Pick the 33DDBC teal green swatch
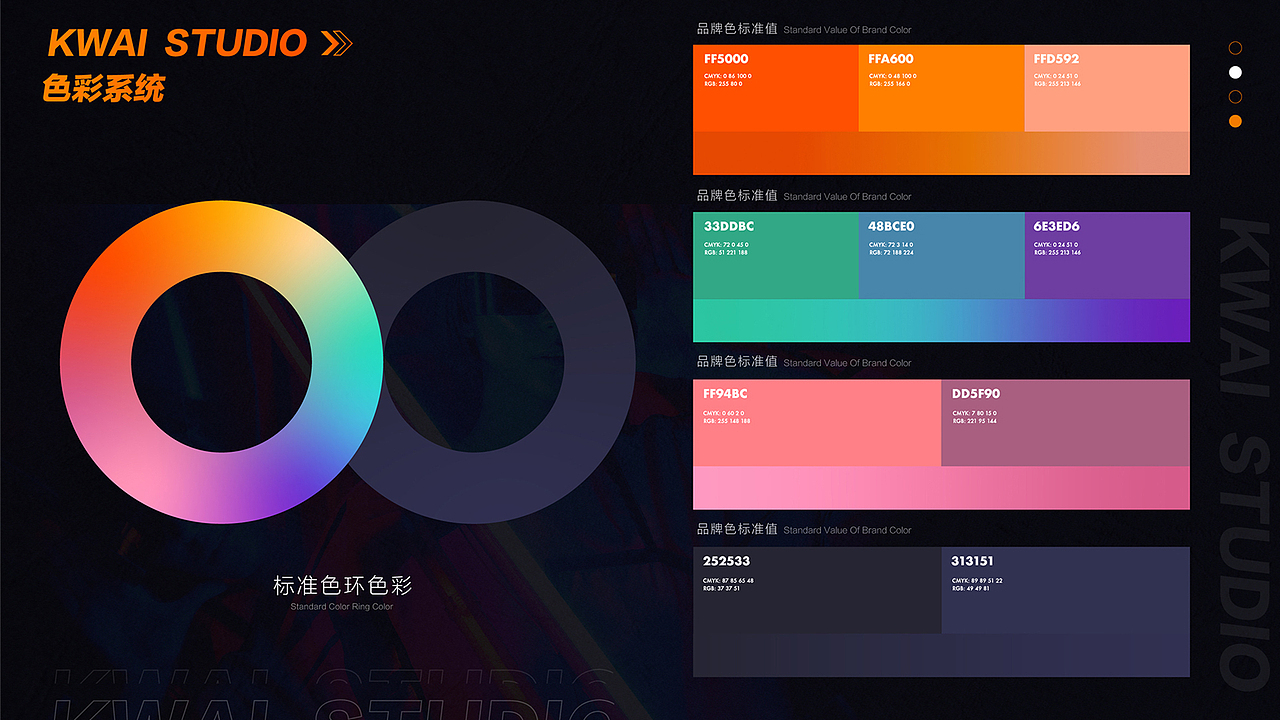This screenshot has width=1280, height=720. pyautogui.click(x=776, y=255)
